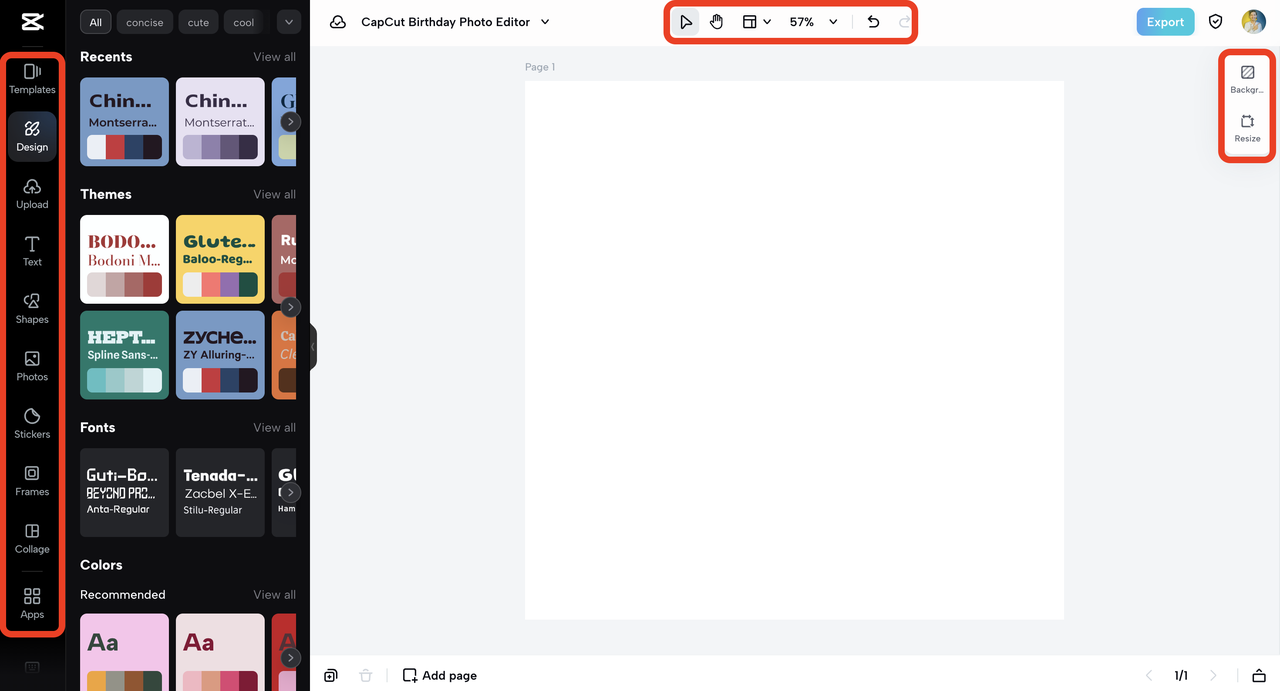This screenshot has height=691, width=1280.
Task: Select the Design sidebar tab
Action: point(32,136)
